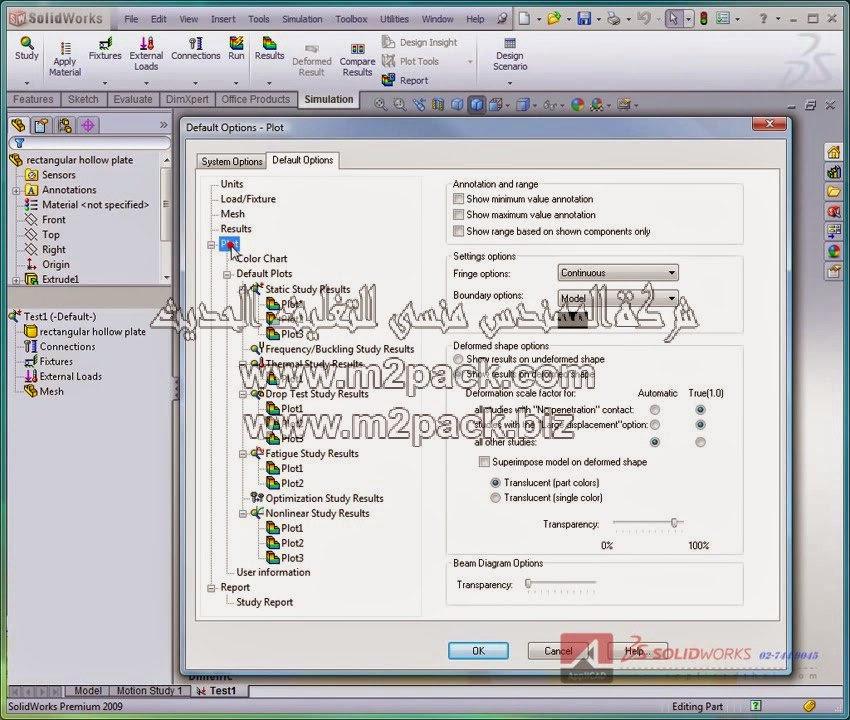Click the feature tree vertical scrollbar
The height and width of the screenshot is (720, 850).
tap(166, 218)
